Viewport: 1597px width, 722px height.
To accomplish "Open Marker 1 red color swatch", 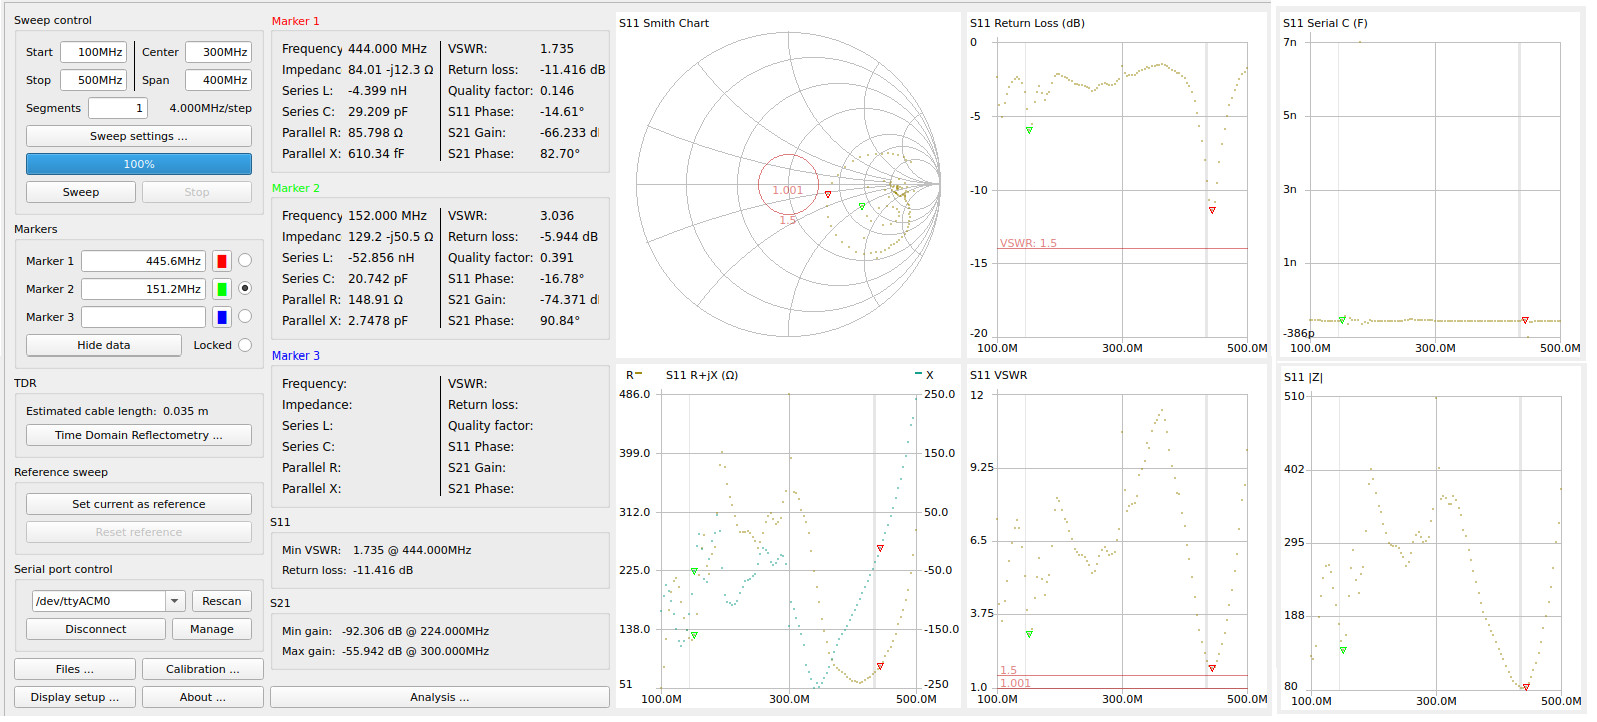I will tap(222, 261).
